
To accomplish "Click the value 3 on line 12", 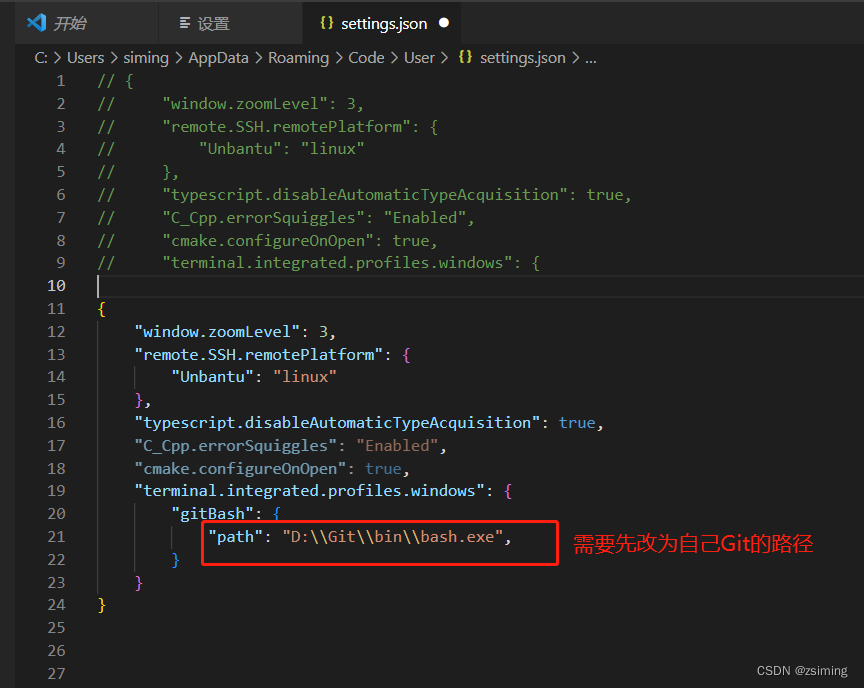I will pyautogui.click(x=323, y=332).
